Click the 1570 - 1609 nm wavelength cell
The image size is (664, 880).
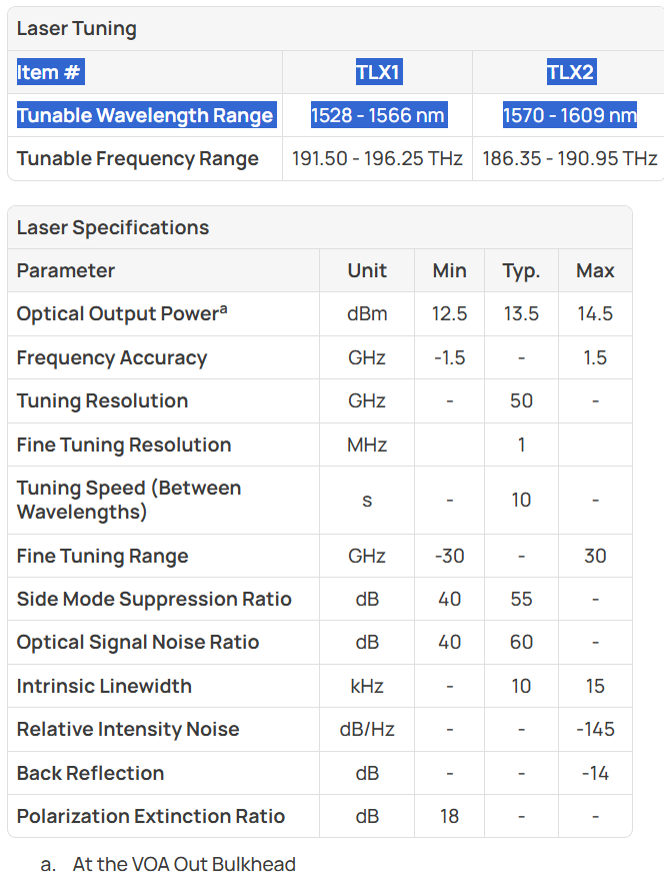[570, 115]
